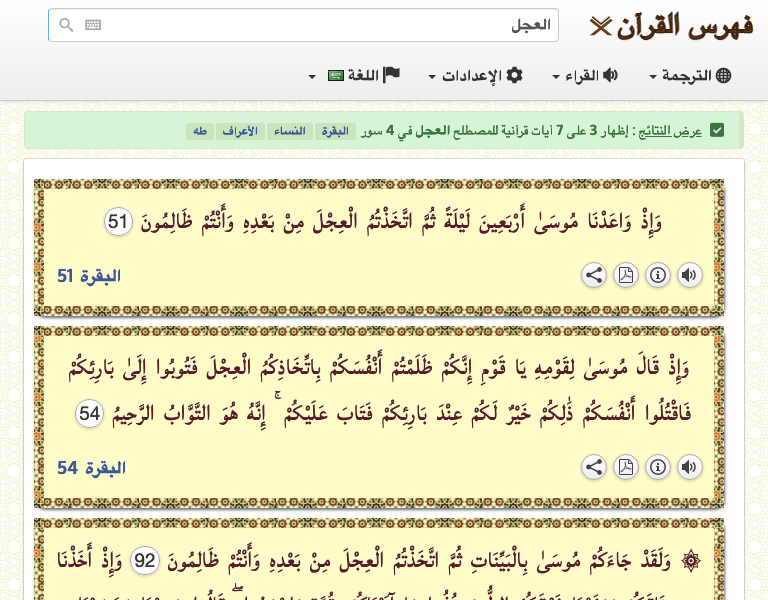The height and width of the screenshot is (600, 768).
Task: Toggle the results summary checkbox
Action: click(x=716, y=131)
